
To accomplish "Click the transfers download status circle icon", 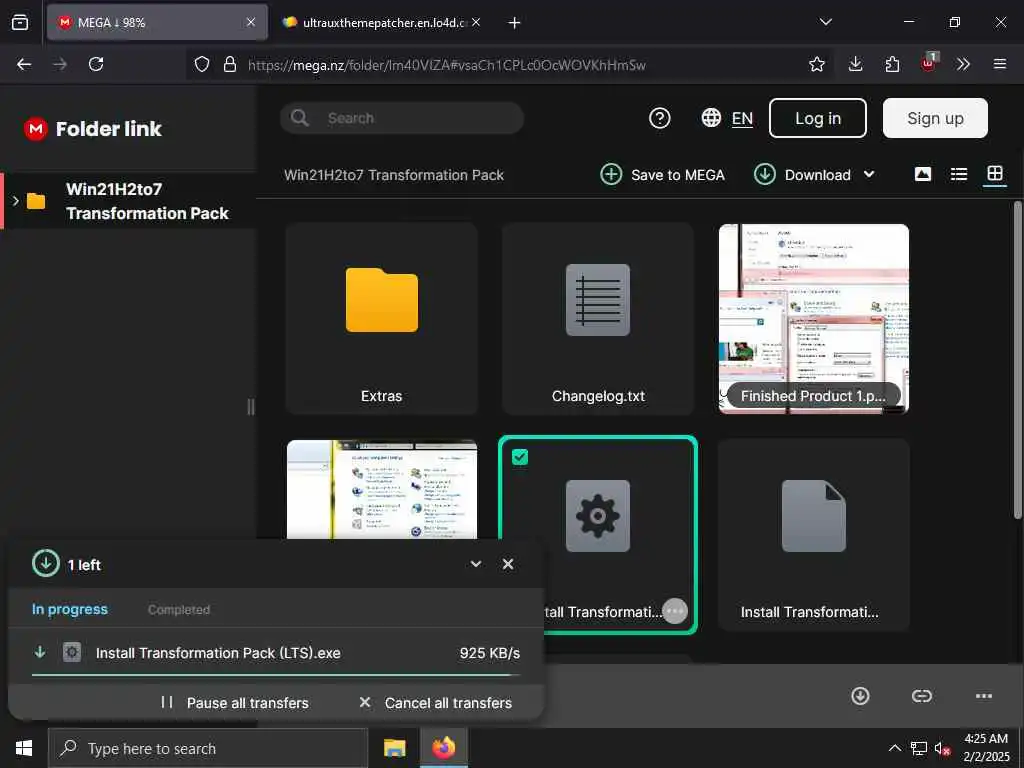I will coord(46,563).
